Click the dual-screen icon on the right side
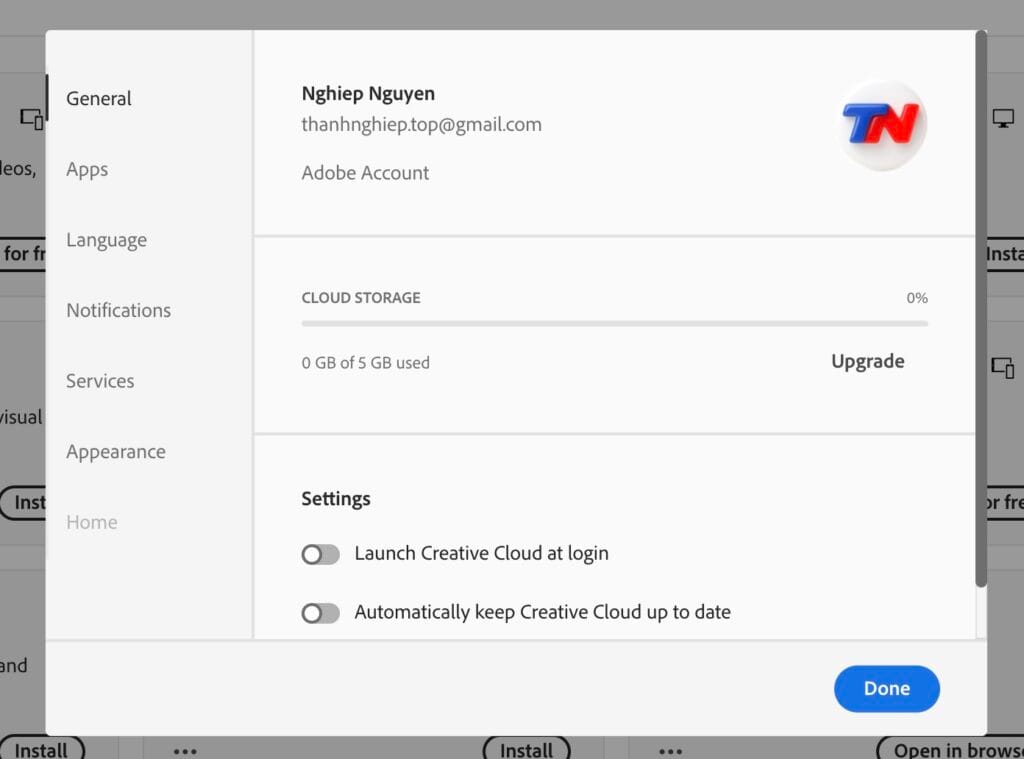 coord(1004,369)
